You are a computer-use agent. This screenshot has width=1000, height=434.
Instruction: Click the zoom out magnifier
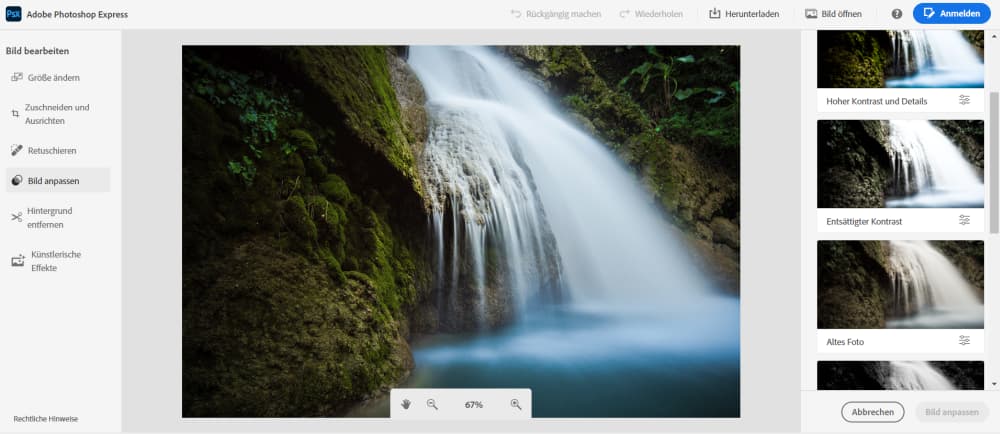(x=432, y=404)
